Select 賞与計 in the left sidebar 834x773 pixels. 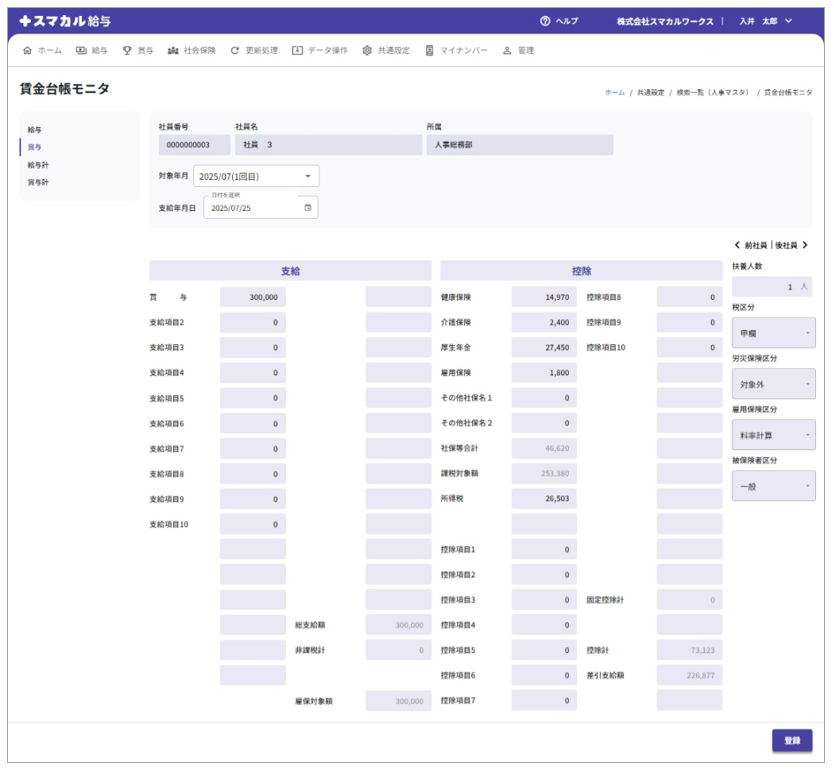[38, 183]
